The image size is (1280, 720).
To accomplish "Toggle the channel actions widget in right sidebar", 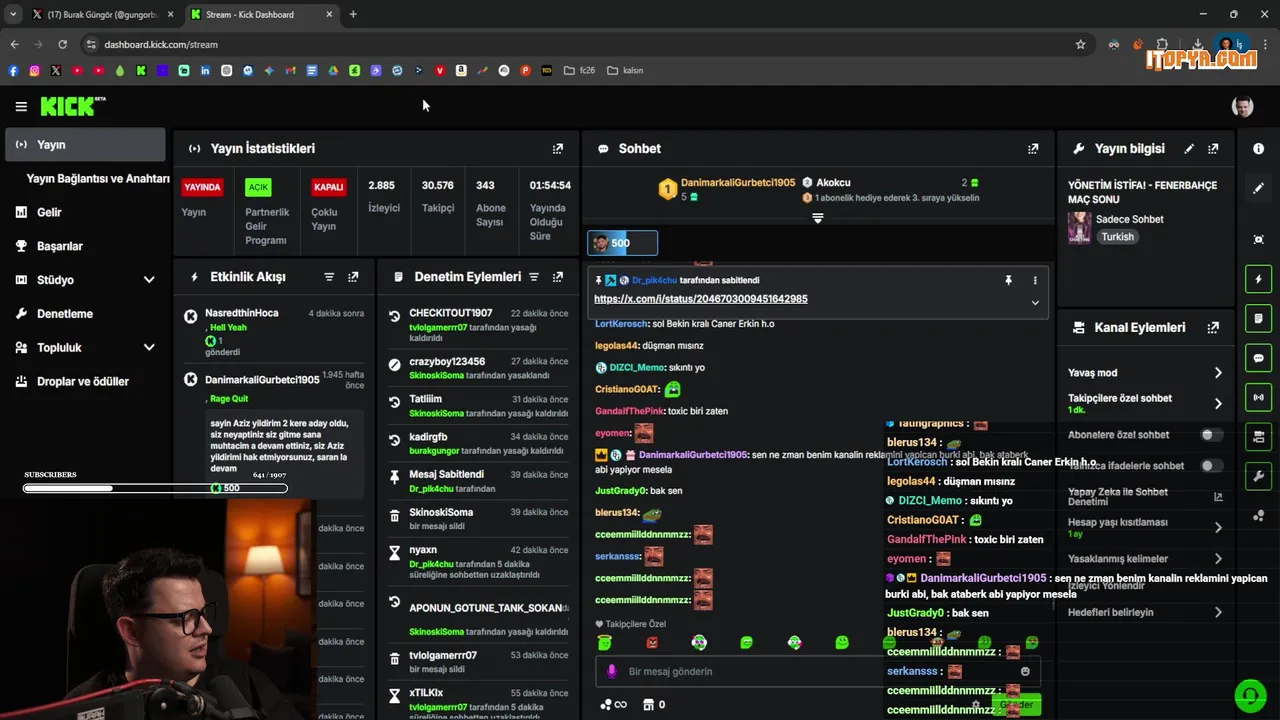I will [1259, 436].
